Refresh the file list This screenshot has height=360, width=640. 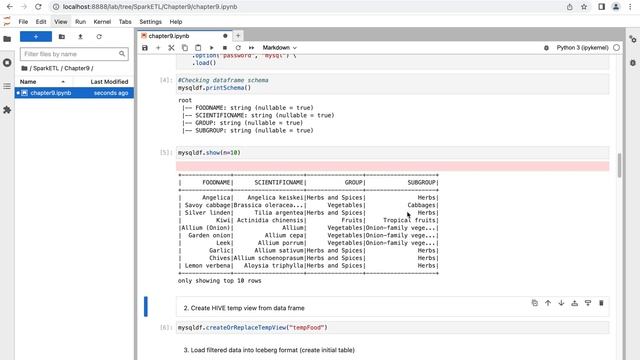point(99,37)
